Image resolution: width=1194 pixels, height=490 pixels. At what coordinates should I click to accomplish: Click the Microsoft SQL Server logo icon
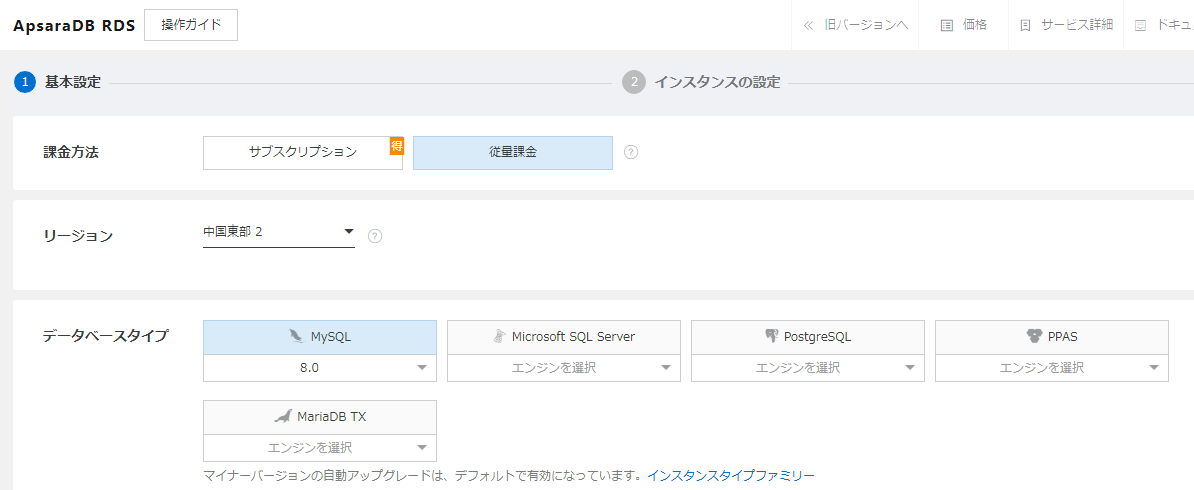click(x=499, y=336)
